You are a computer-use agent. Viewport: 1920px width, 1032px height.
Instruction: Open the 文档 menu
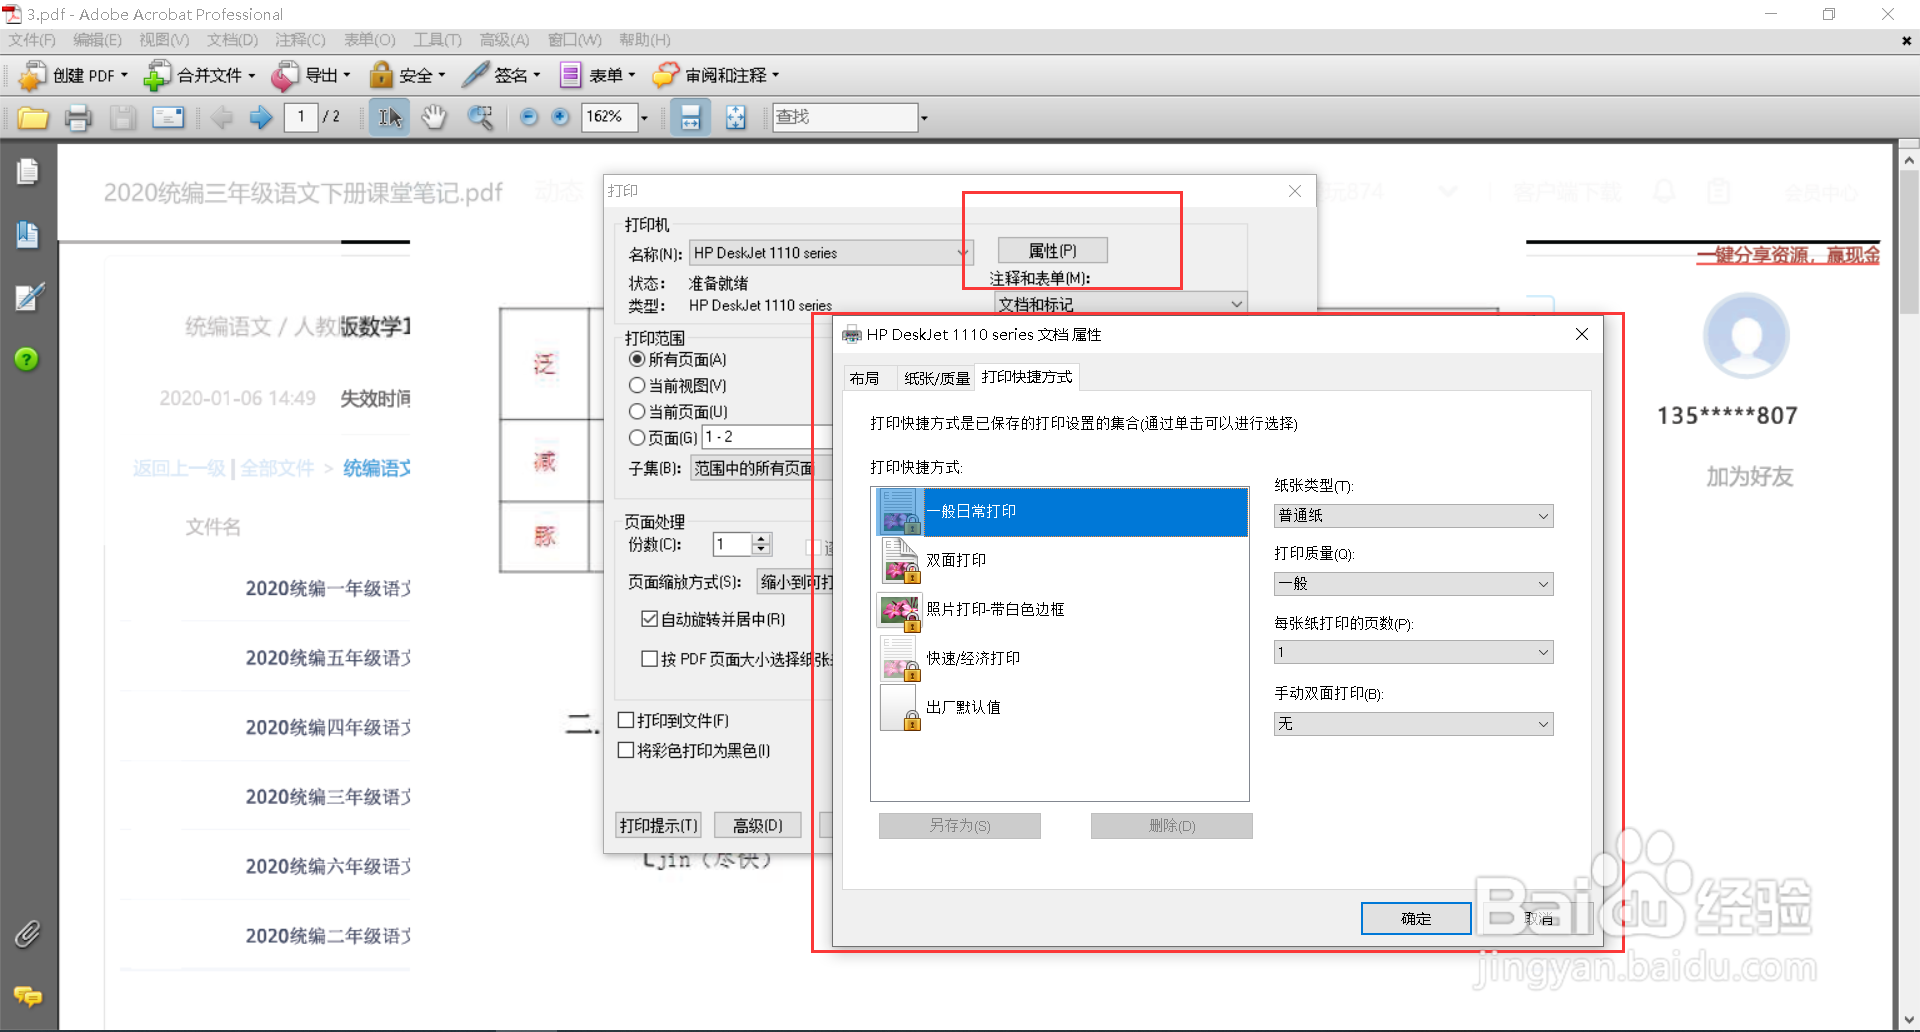point(232,40)
